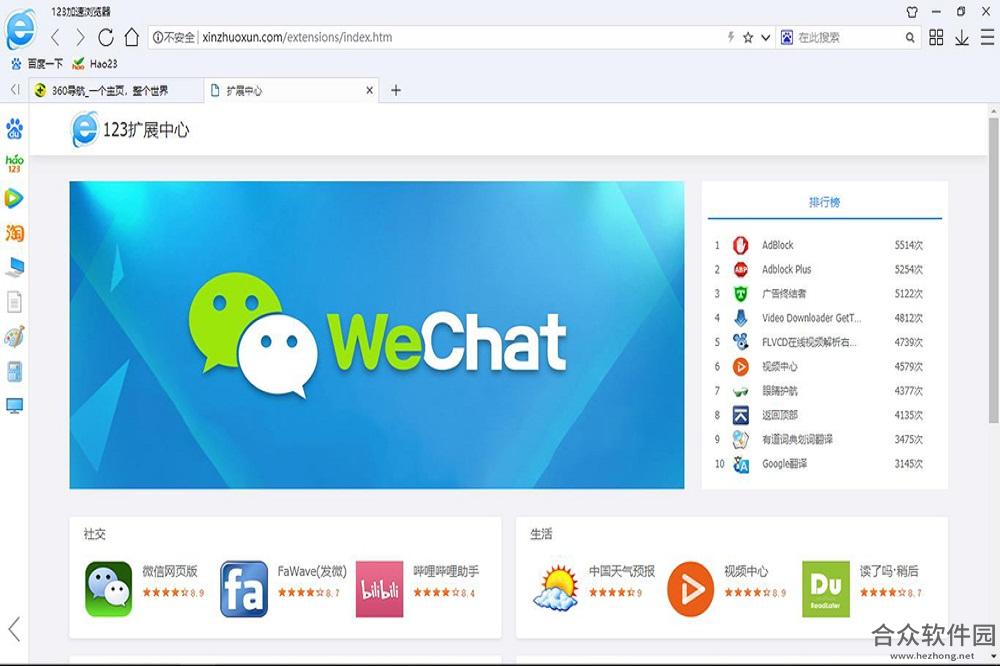
Task: Click the skin shirt icon in title bar
Action: 912,11
